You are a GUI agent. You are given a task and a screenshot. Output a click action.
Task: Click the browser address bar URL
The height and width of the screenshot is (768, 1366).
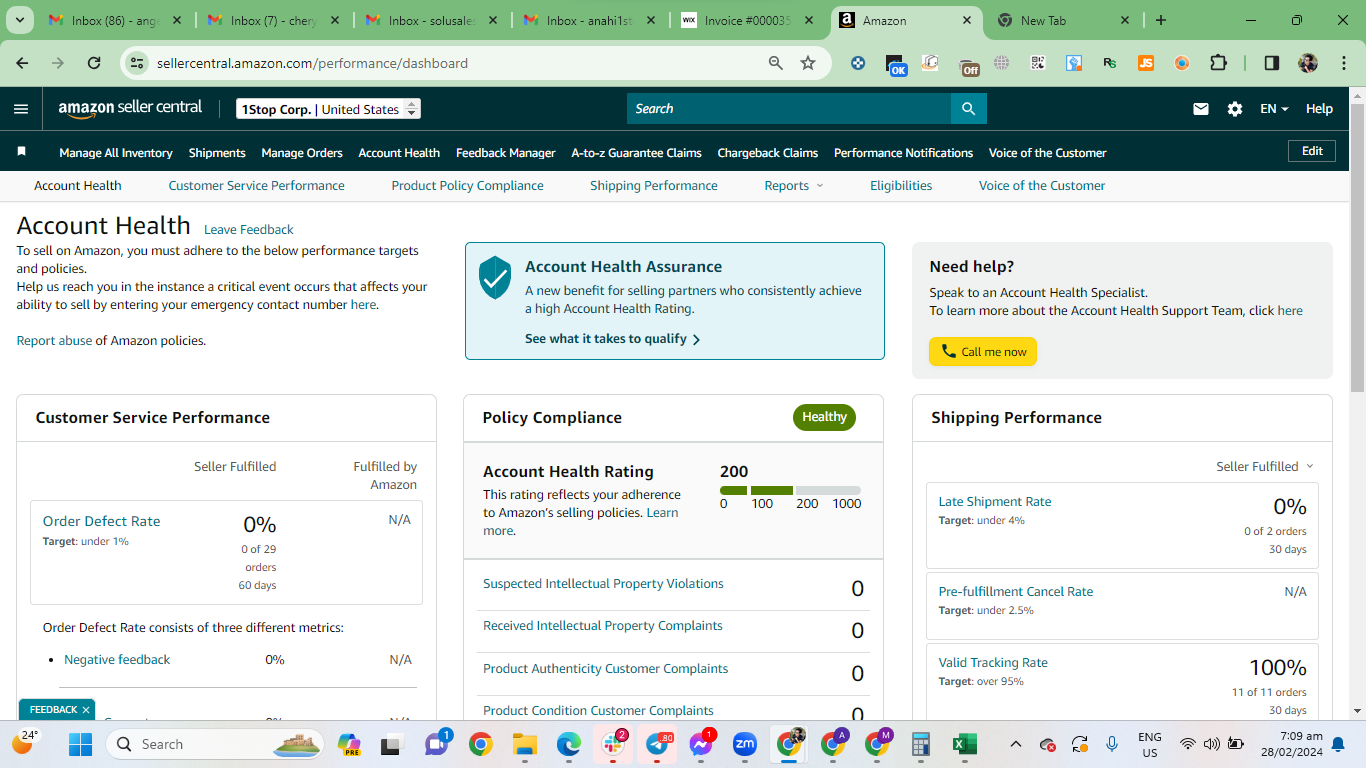point(312,63)
